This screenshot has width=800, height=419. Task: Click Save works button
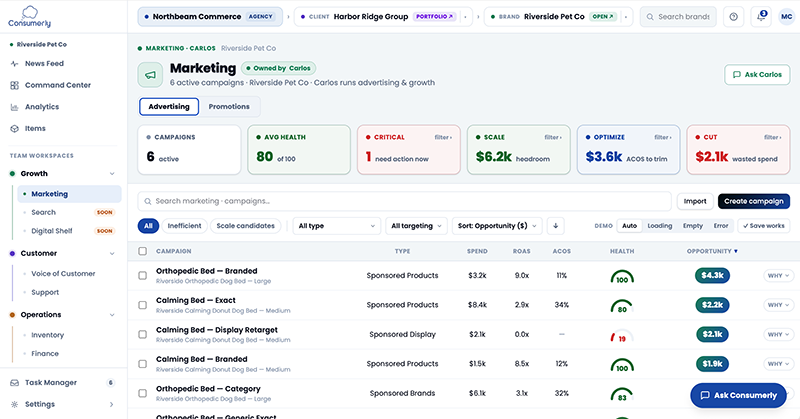click(x=764, y=226)
